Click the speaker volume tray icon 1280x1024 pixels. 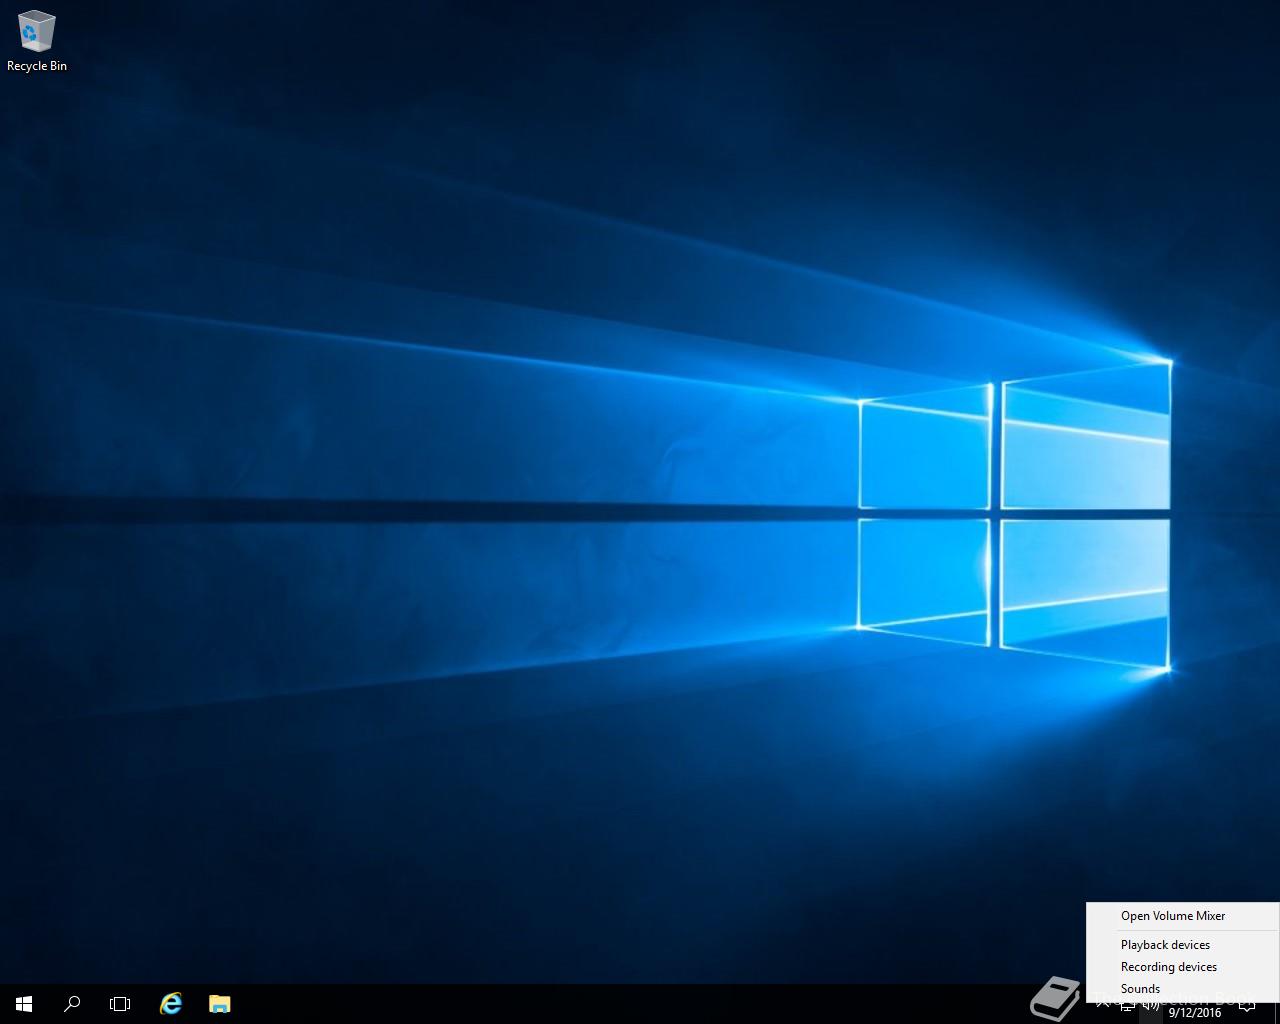point(1151,1006)
